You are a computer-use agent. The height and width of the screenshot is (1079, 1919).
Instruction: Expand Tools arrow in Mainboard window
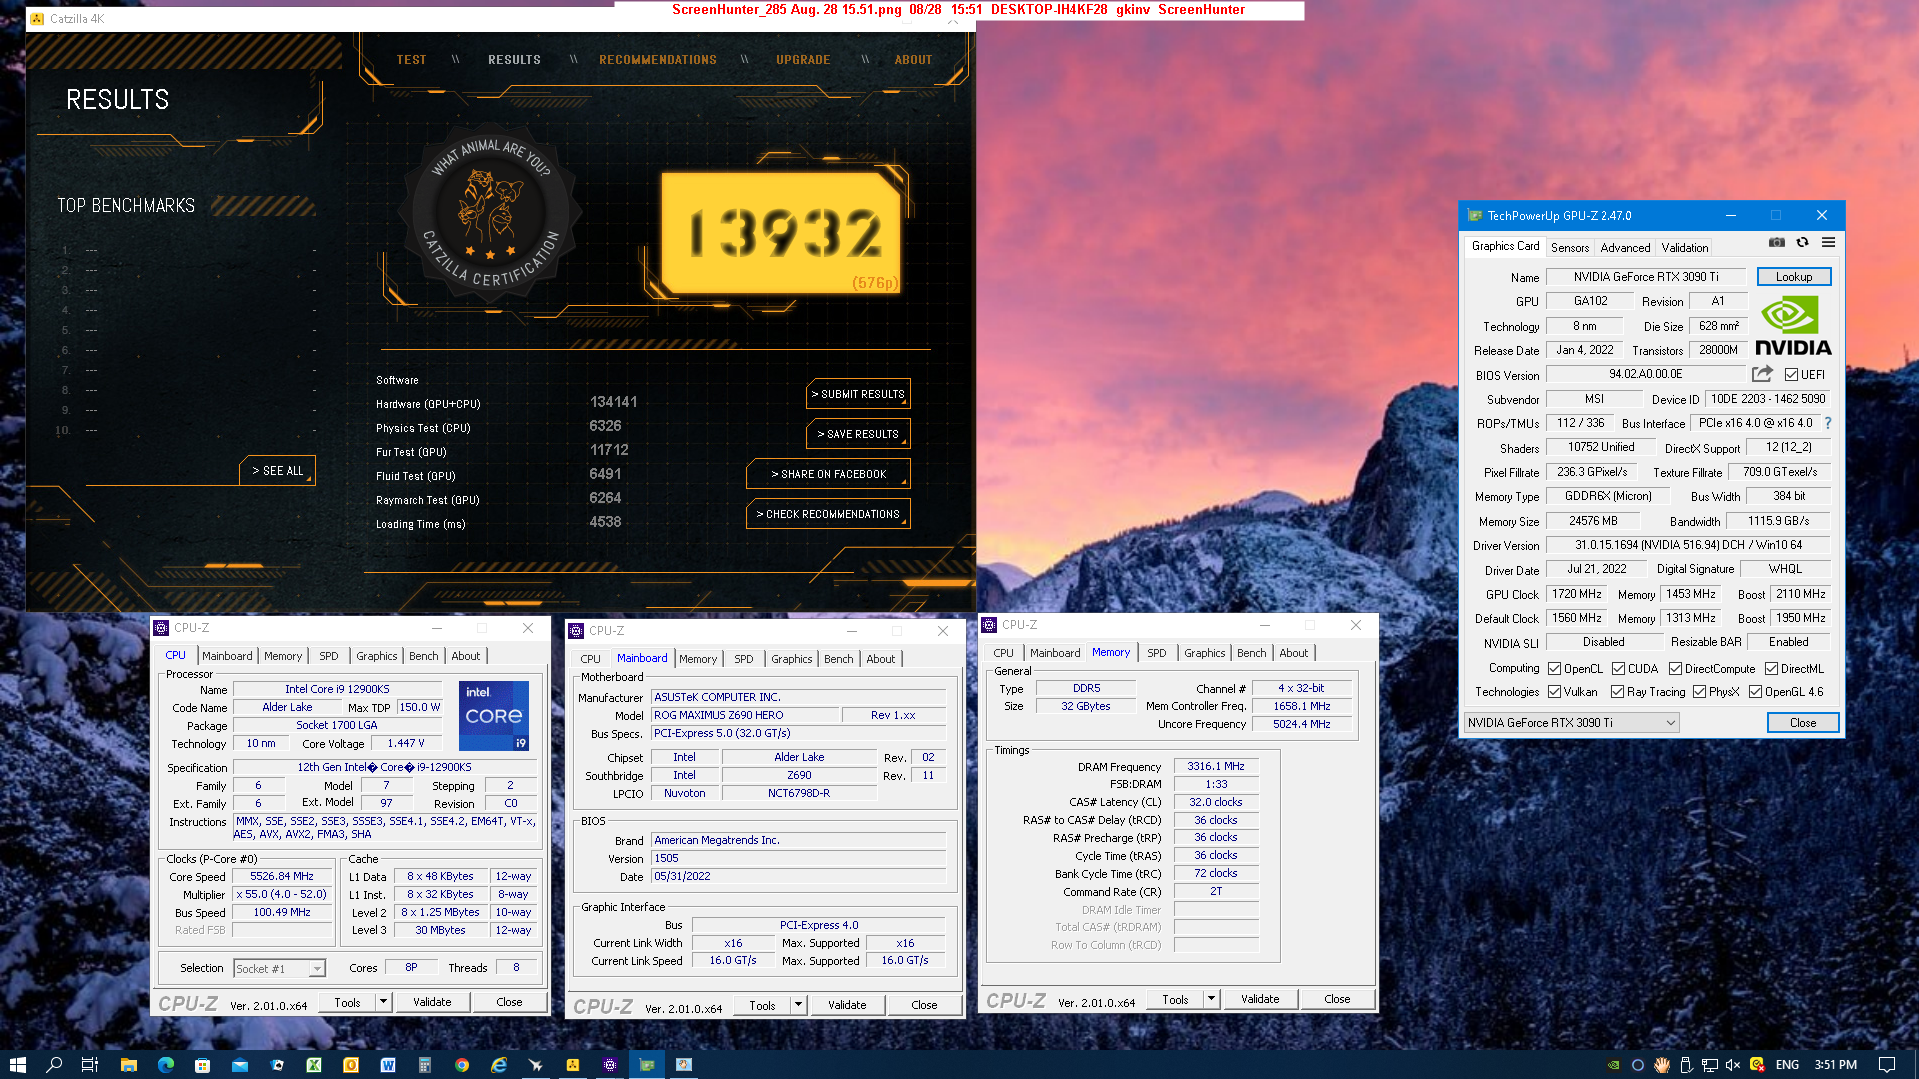tap(798, 1005)
